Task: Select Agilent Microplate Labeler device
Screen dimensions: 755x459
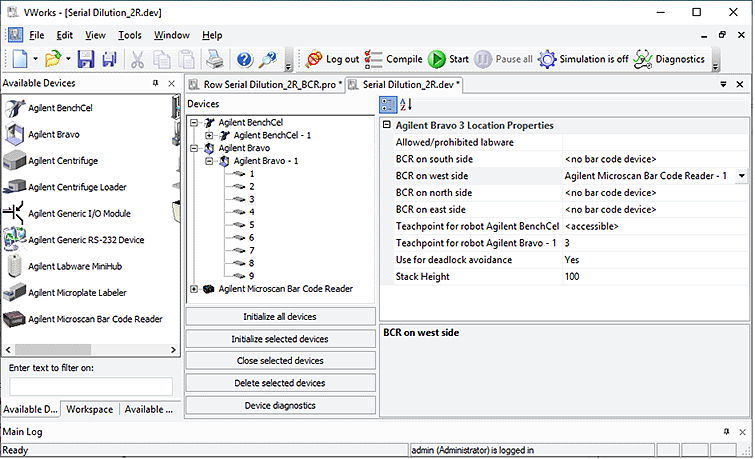Action: coord(77,293)
